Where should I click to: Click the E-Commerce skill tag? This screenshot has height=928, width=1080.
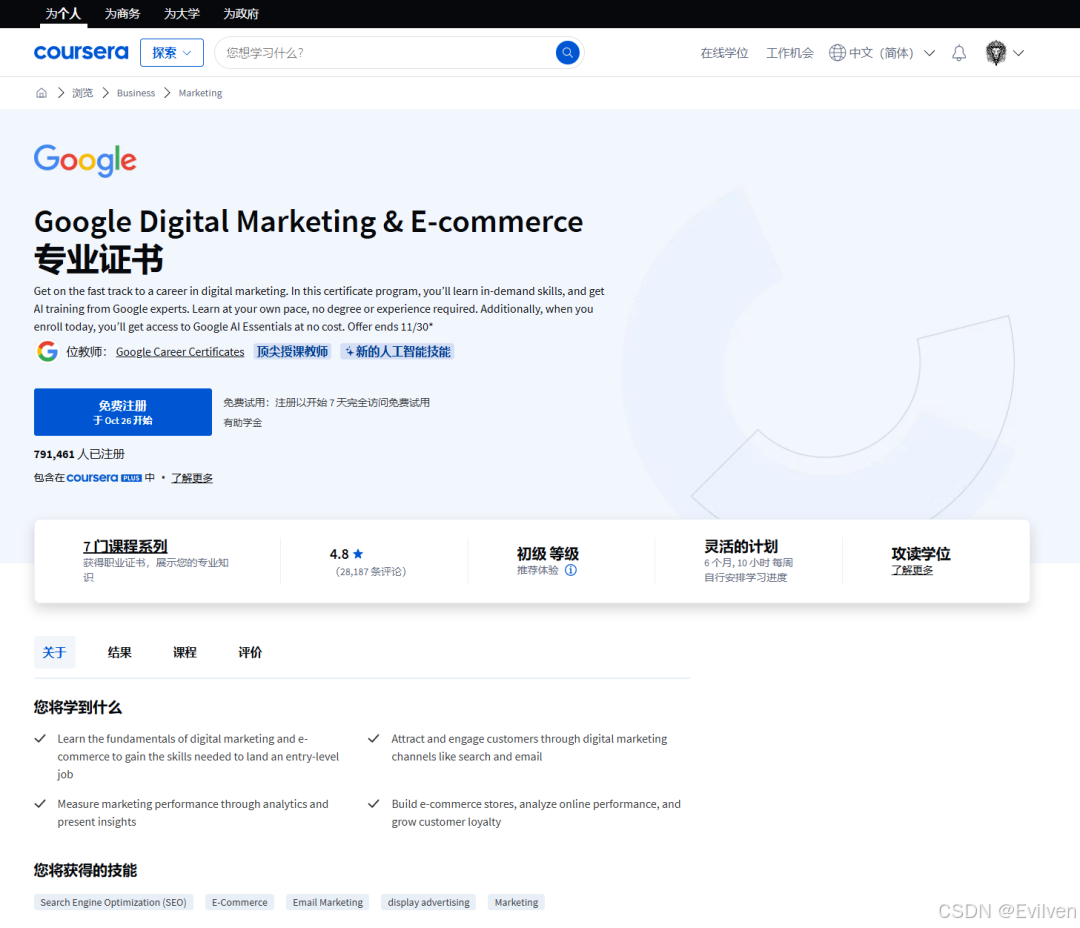click(x=240, y=903)
